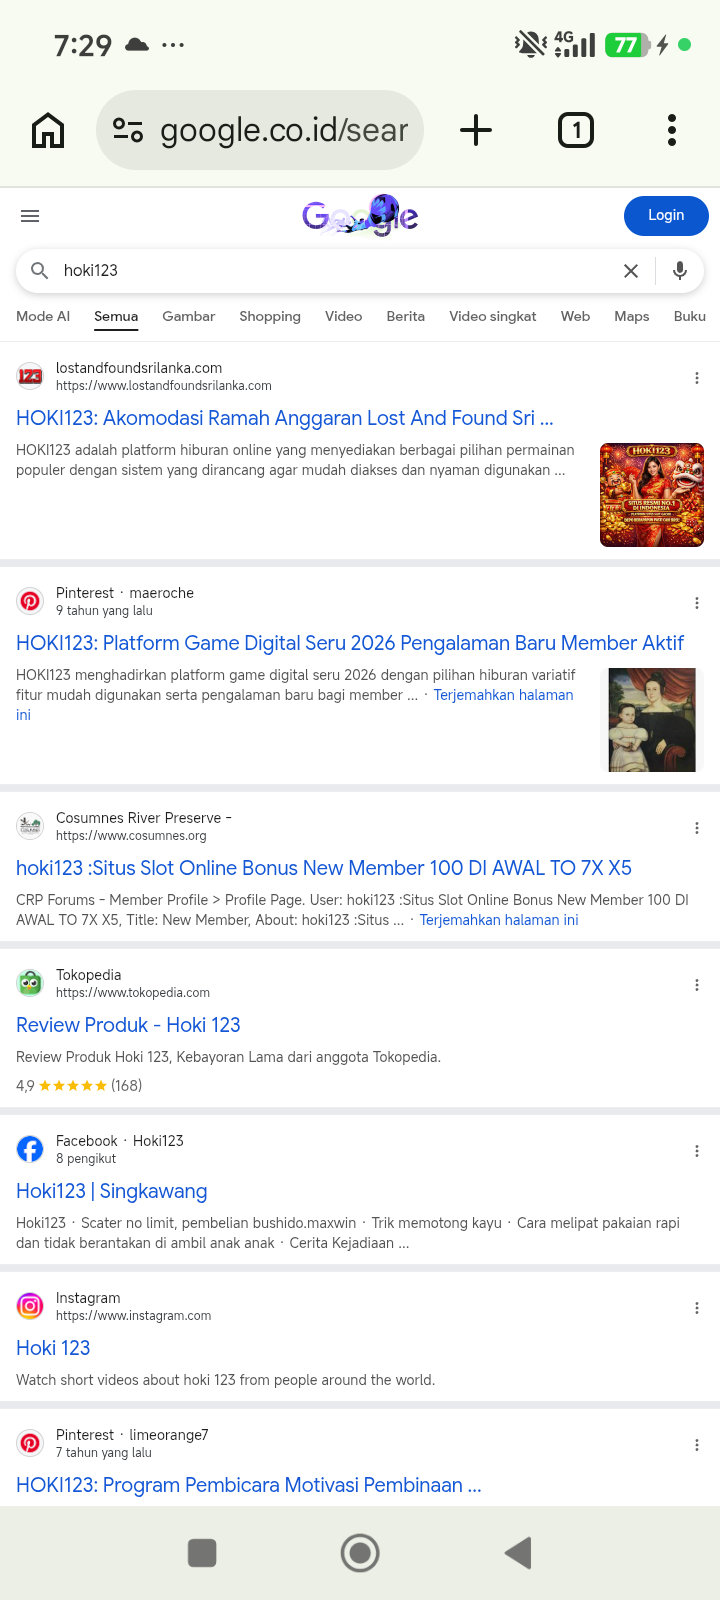
Task: Open options for Pinterest limeorange7 result
Action: [697, 1445]
